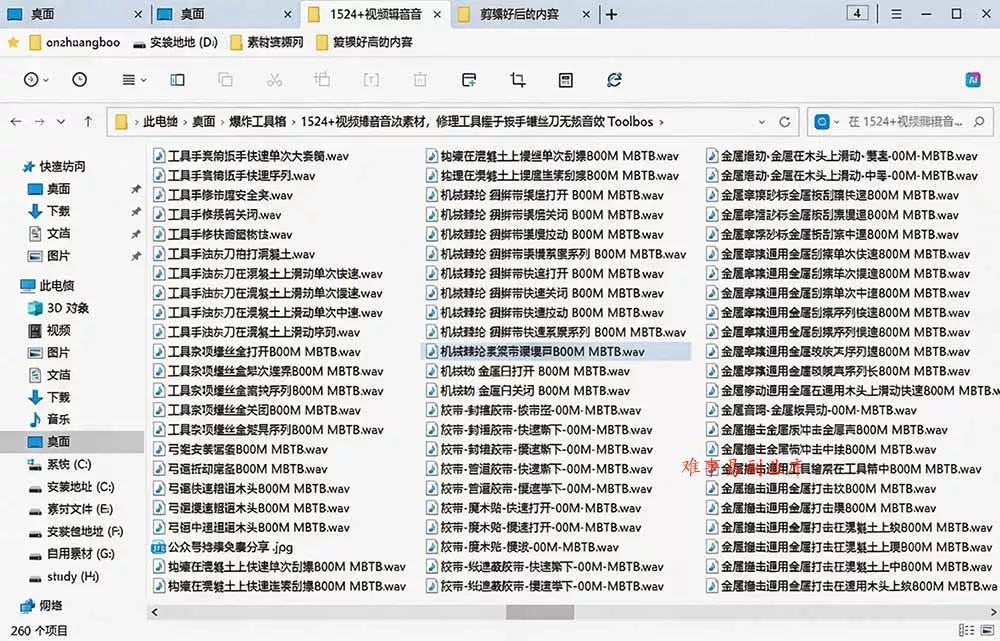Click the numbered '4' windows counter button
1000x641 pixels.
click(857, 13)
